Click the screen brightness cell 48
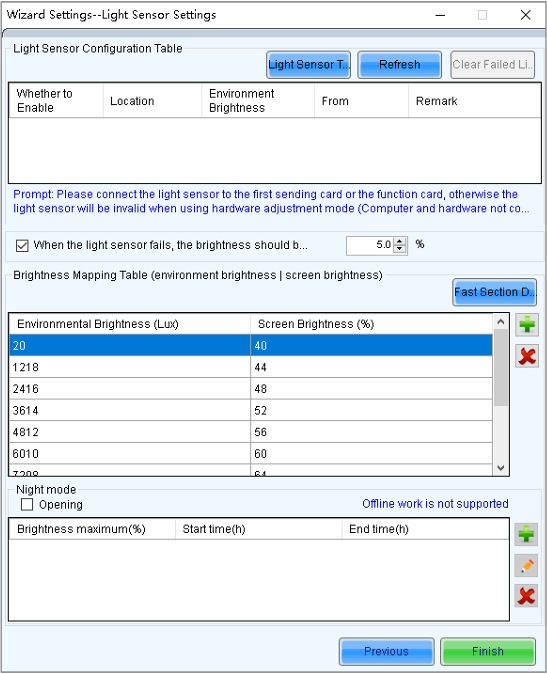547x674 pixels. click(371, 389)
